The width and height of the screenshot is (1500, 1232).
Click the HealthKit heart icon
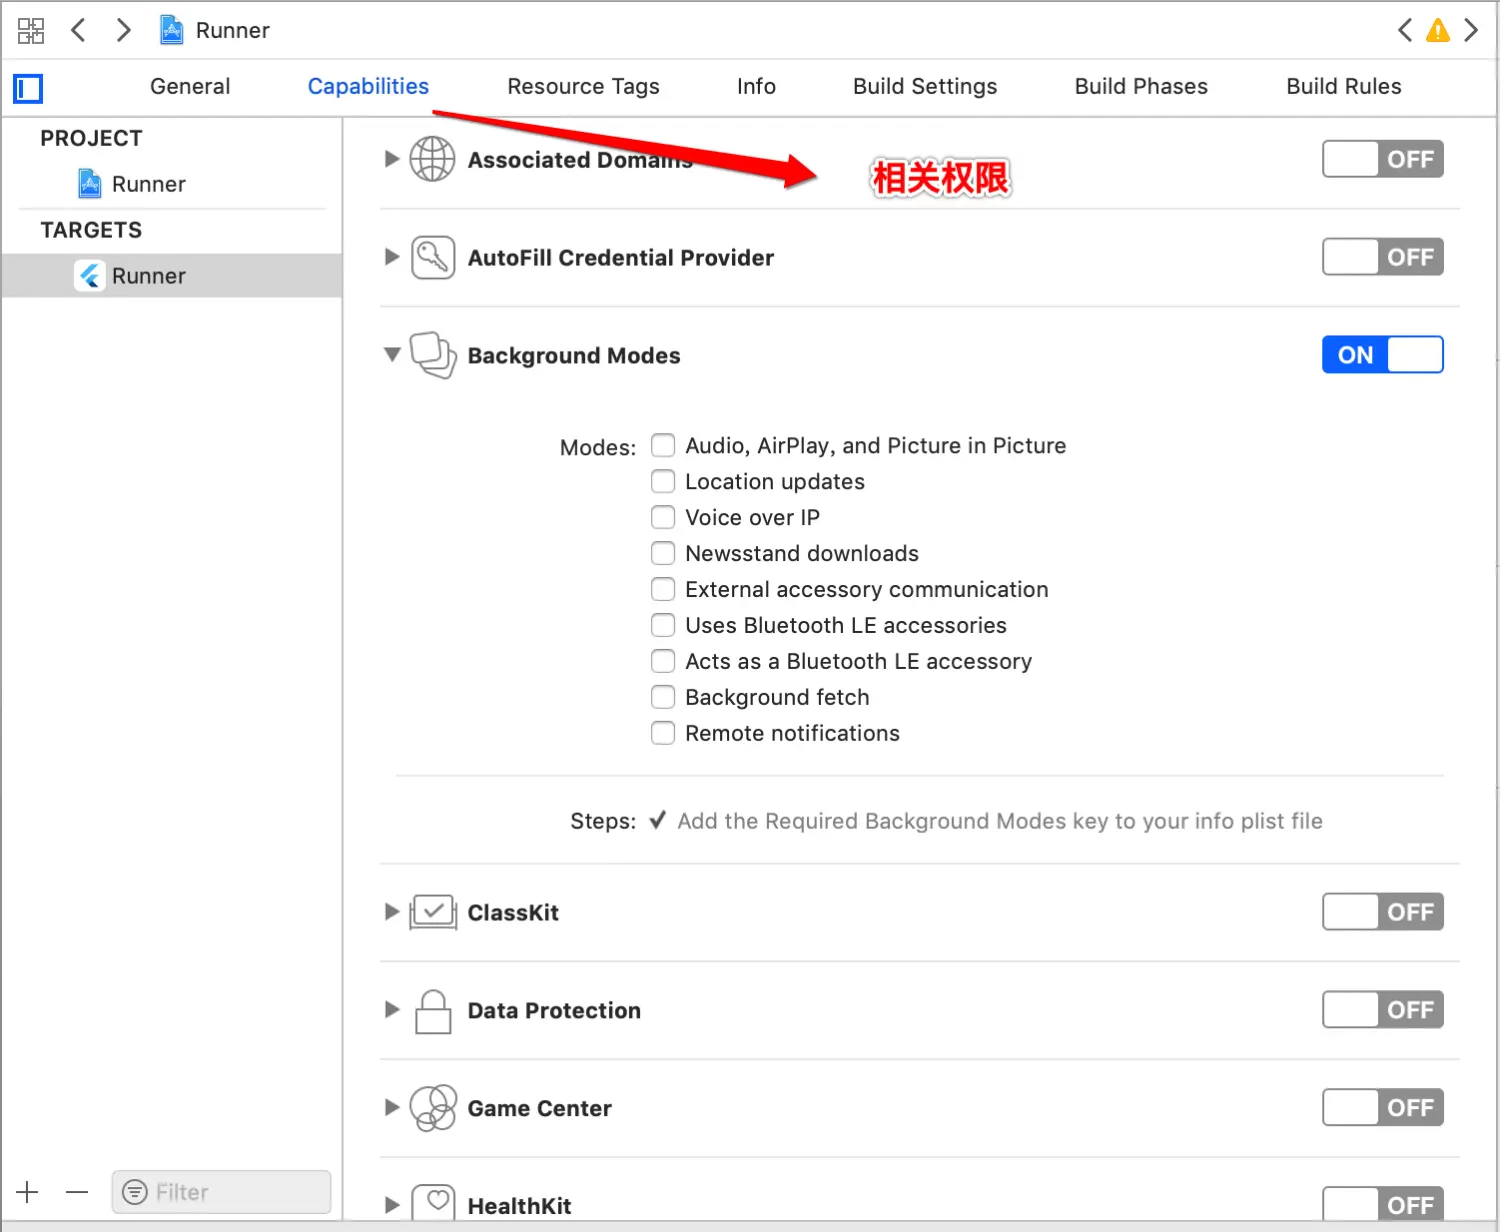click(x=434, y=1203)
